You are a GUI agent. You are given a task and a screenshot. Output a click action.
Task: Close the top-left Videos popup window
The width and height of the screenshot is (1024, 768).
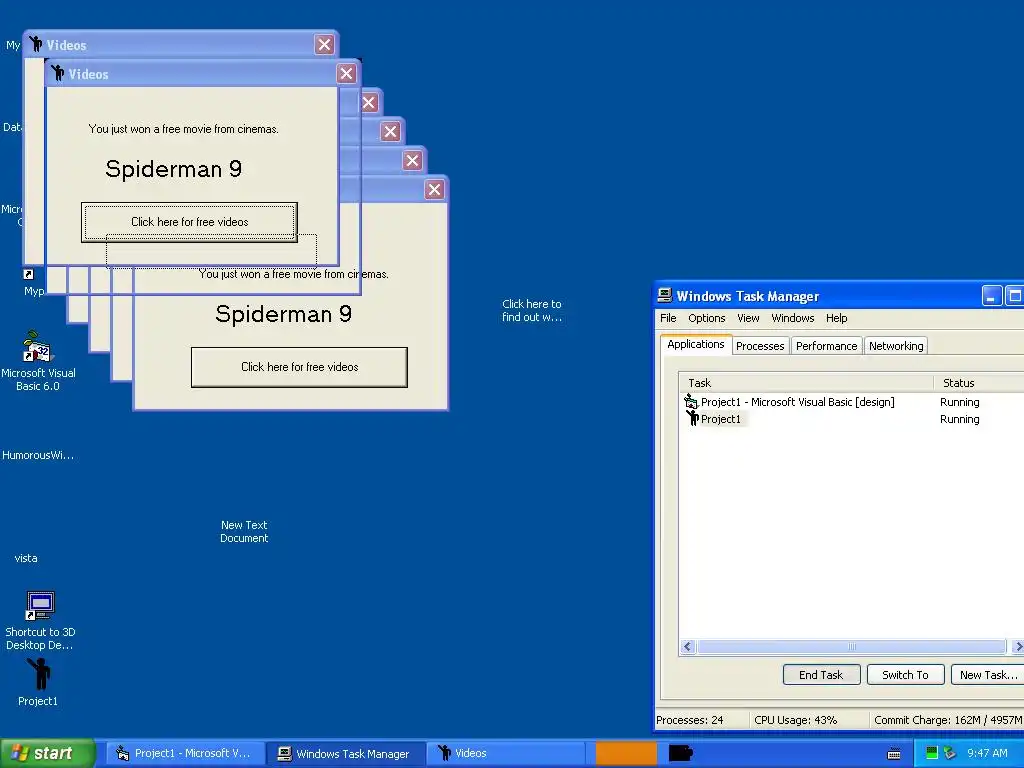click(x=325, y=44)
